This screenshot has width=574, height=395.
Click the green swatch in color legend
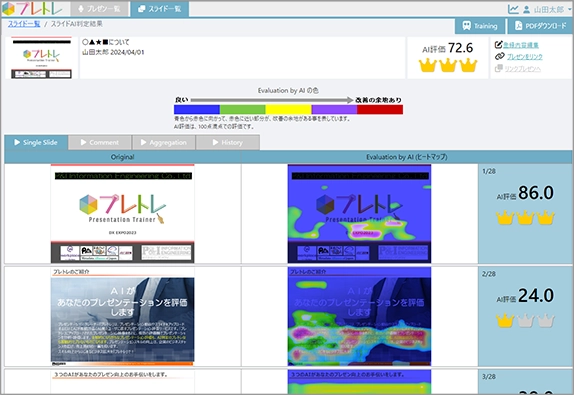(242, 109)
